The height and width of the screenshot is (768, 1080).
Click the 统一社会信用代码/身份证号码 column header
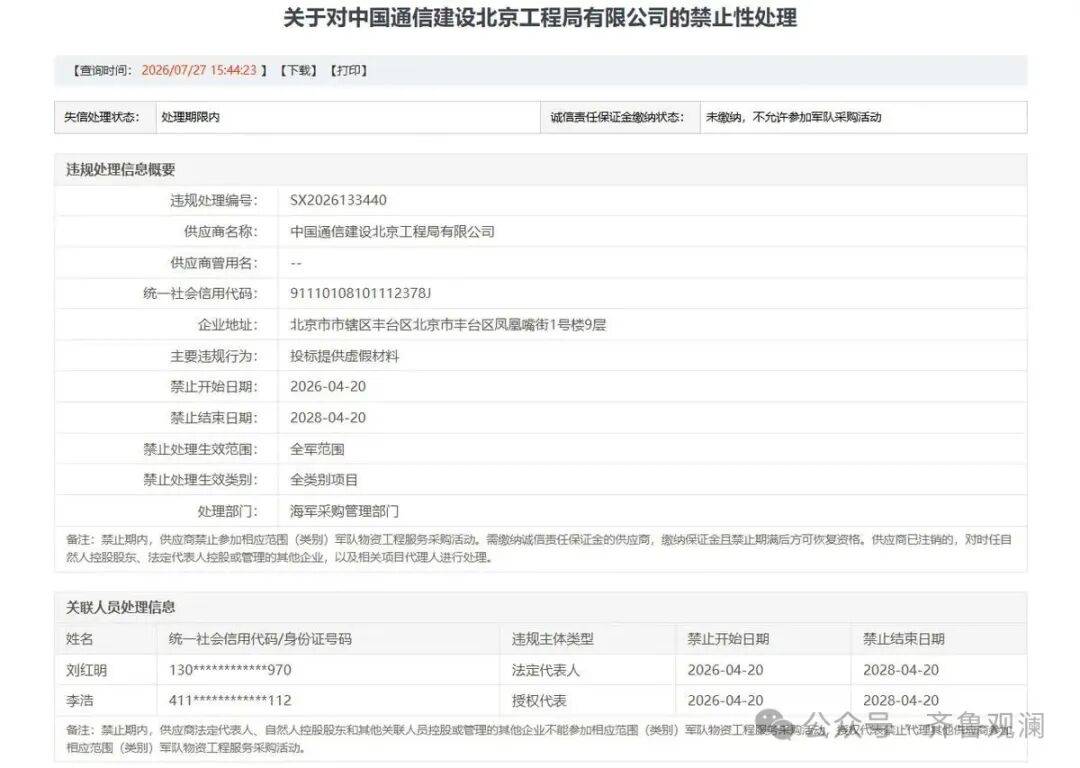click(260, 639)
